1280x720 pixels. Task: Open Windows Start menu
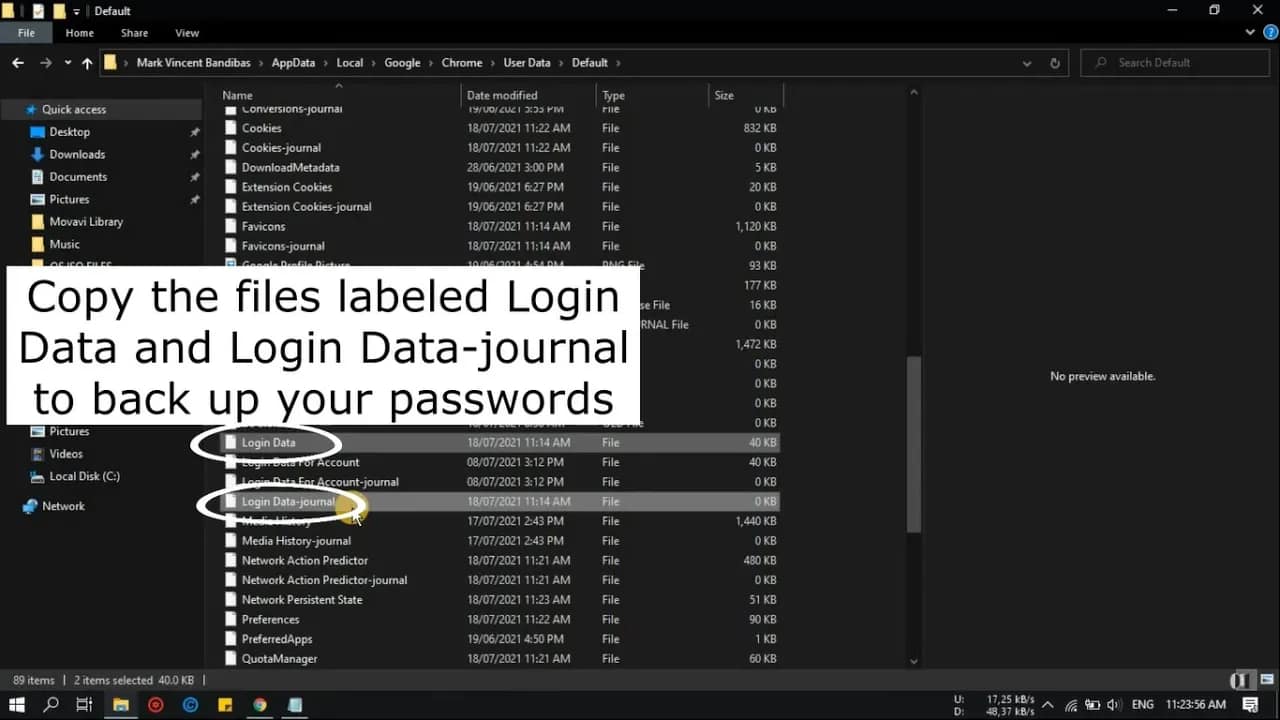click(x=17, y=705)
